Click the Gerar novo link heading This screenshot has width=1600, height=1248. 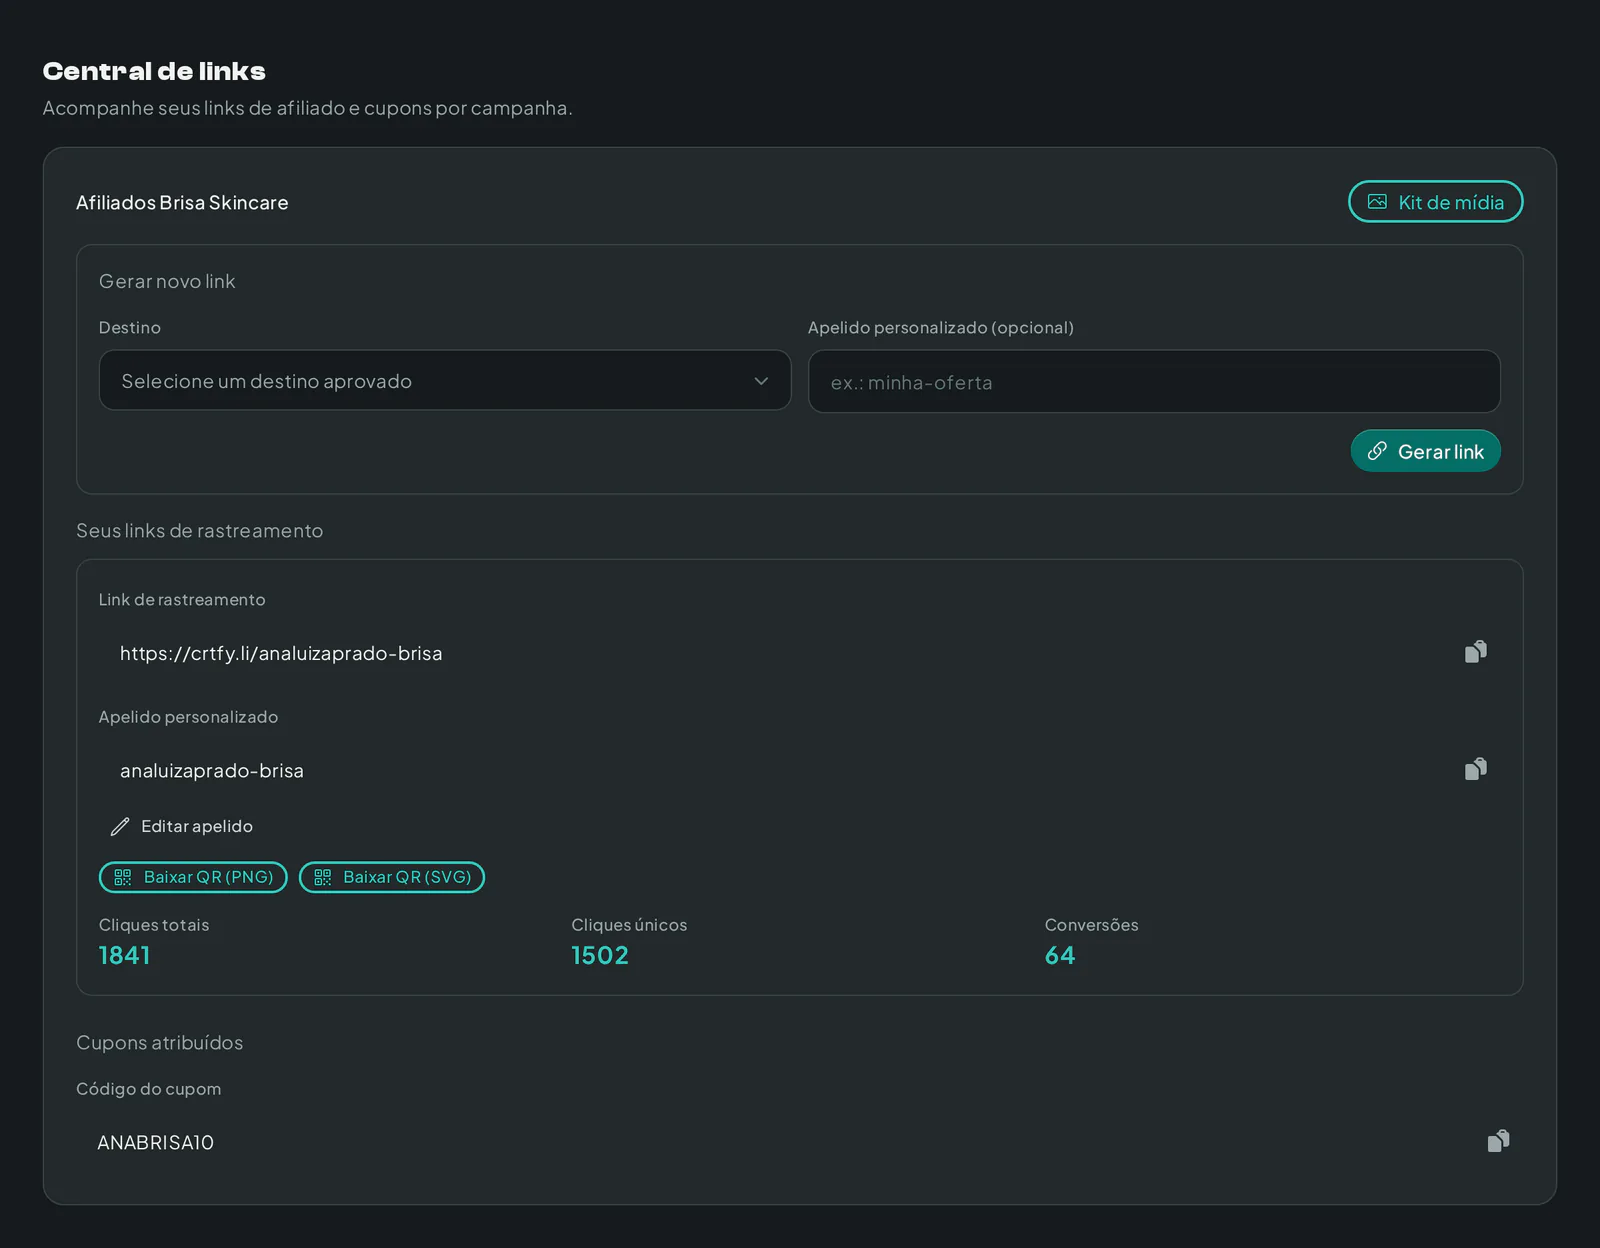pos(167,281)
